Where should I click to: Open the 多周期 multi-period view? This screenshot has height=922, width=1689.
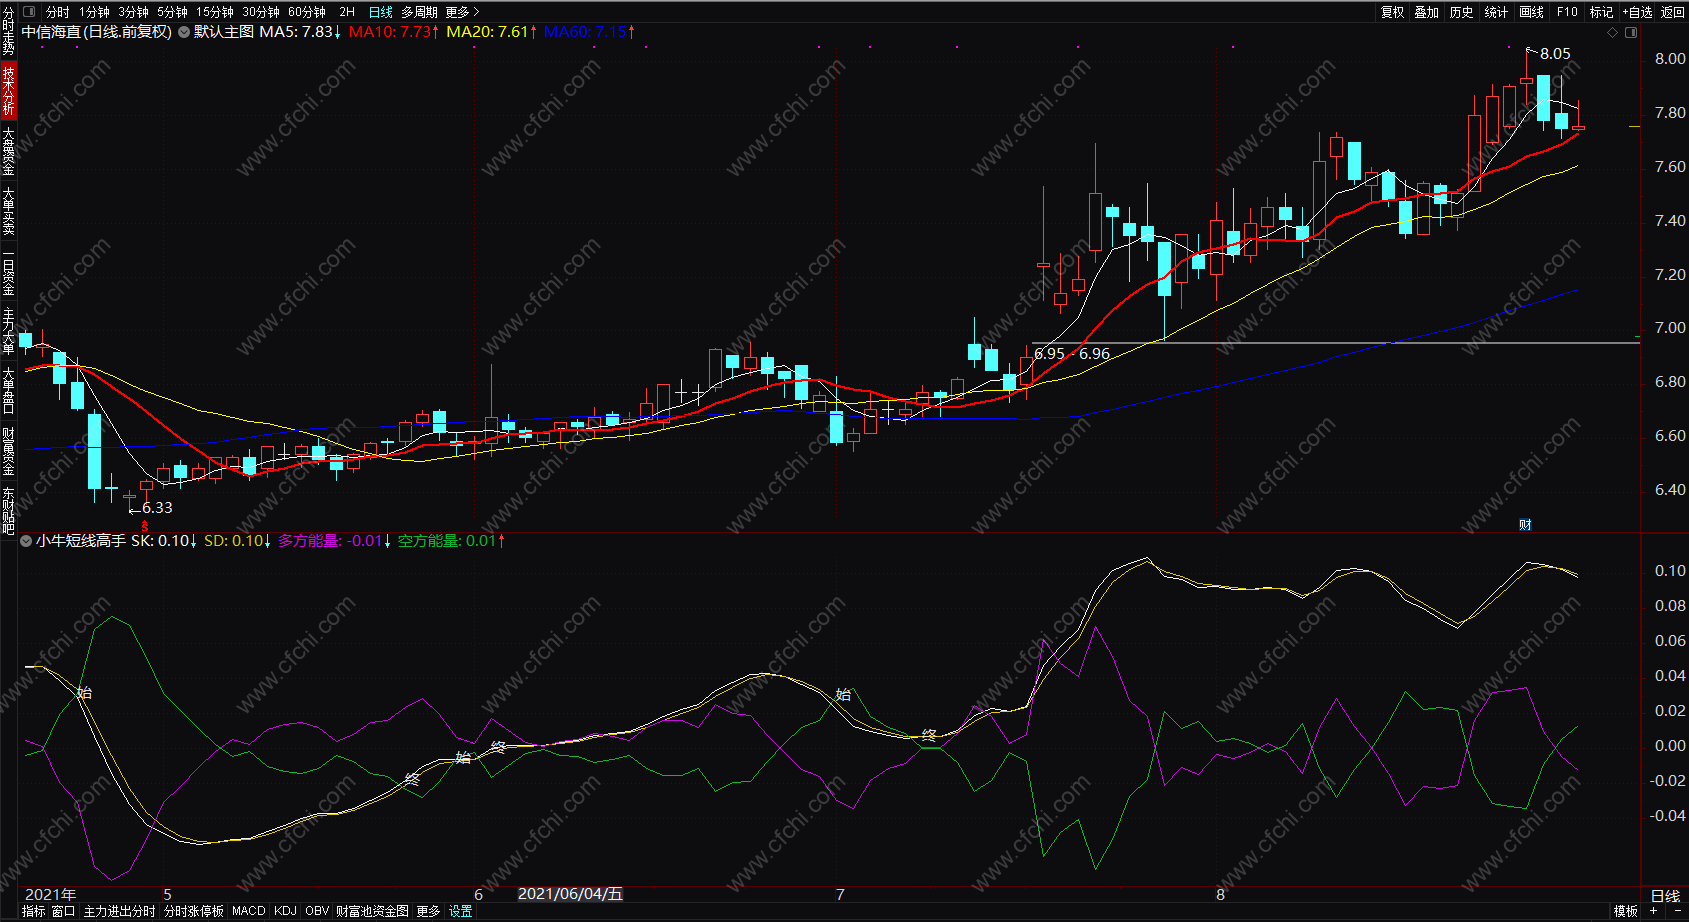pos(420,12)
